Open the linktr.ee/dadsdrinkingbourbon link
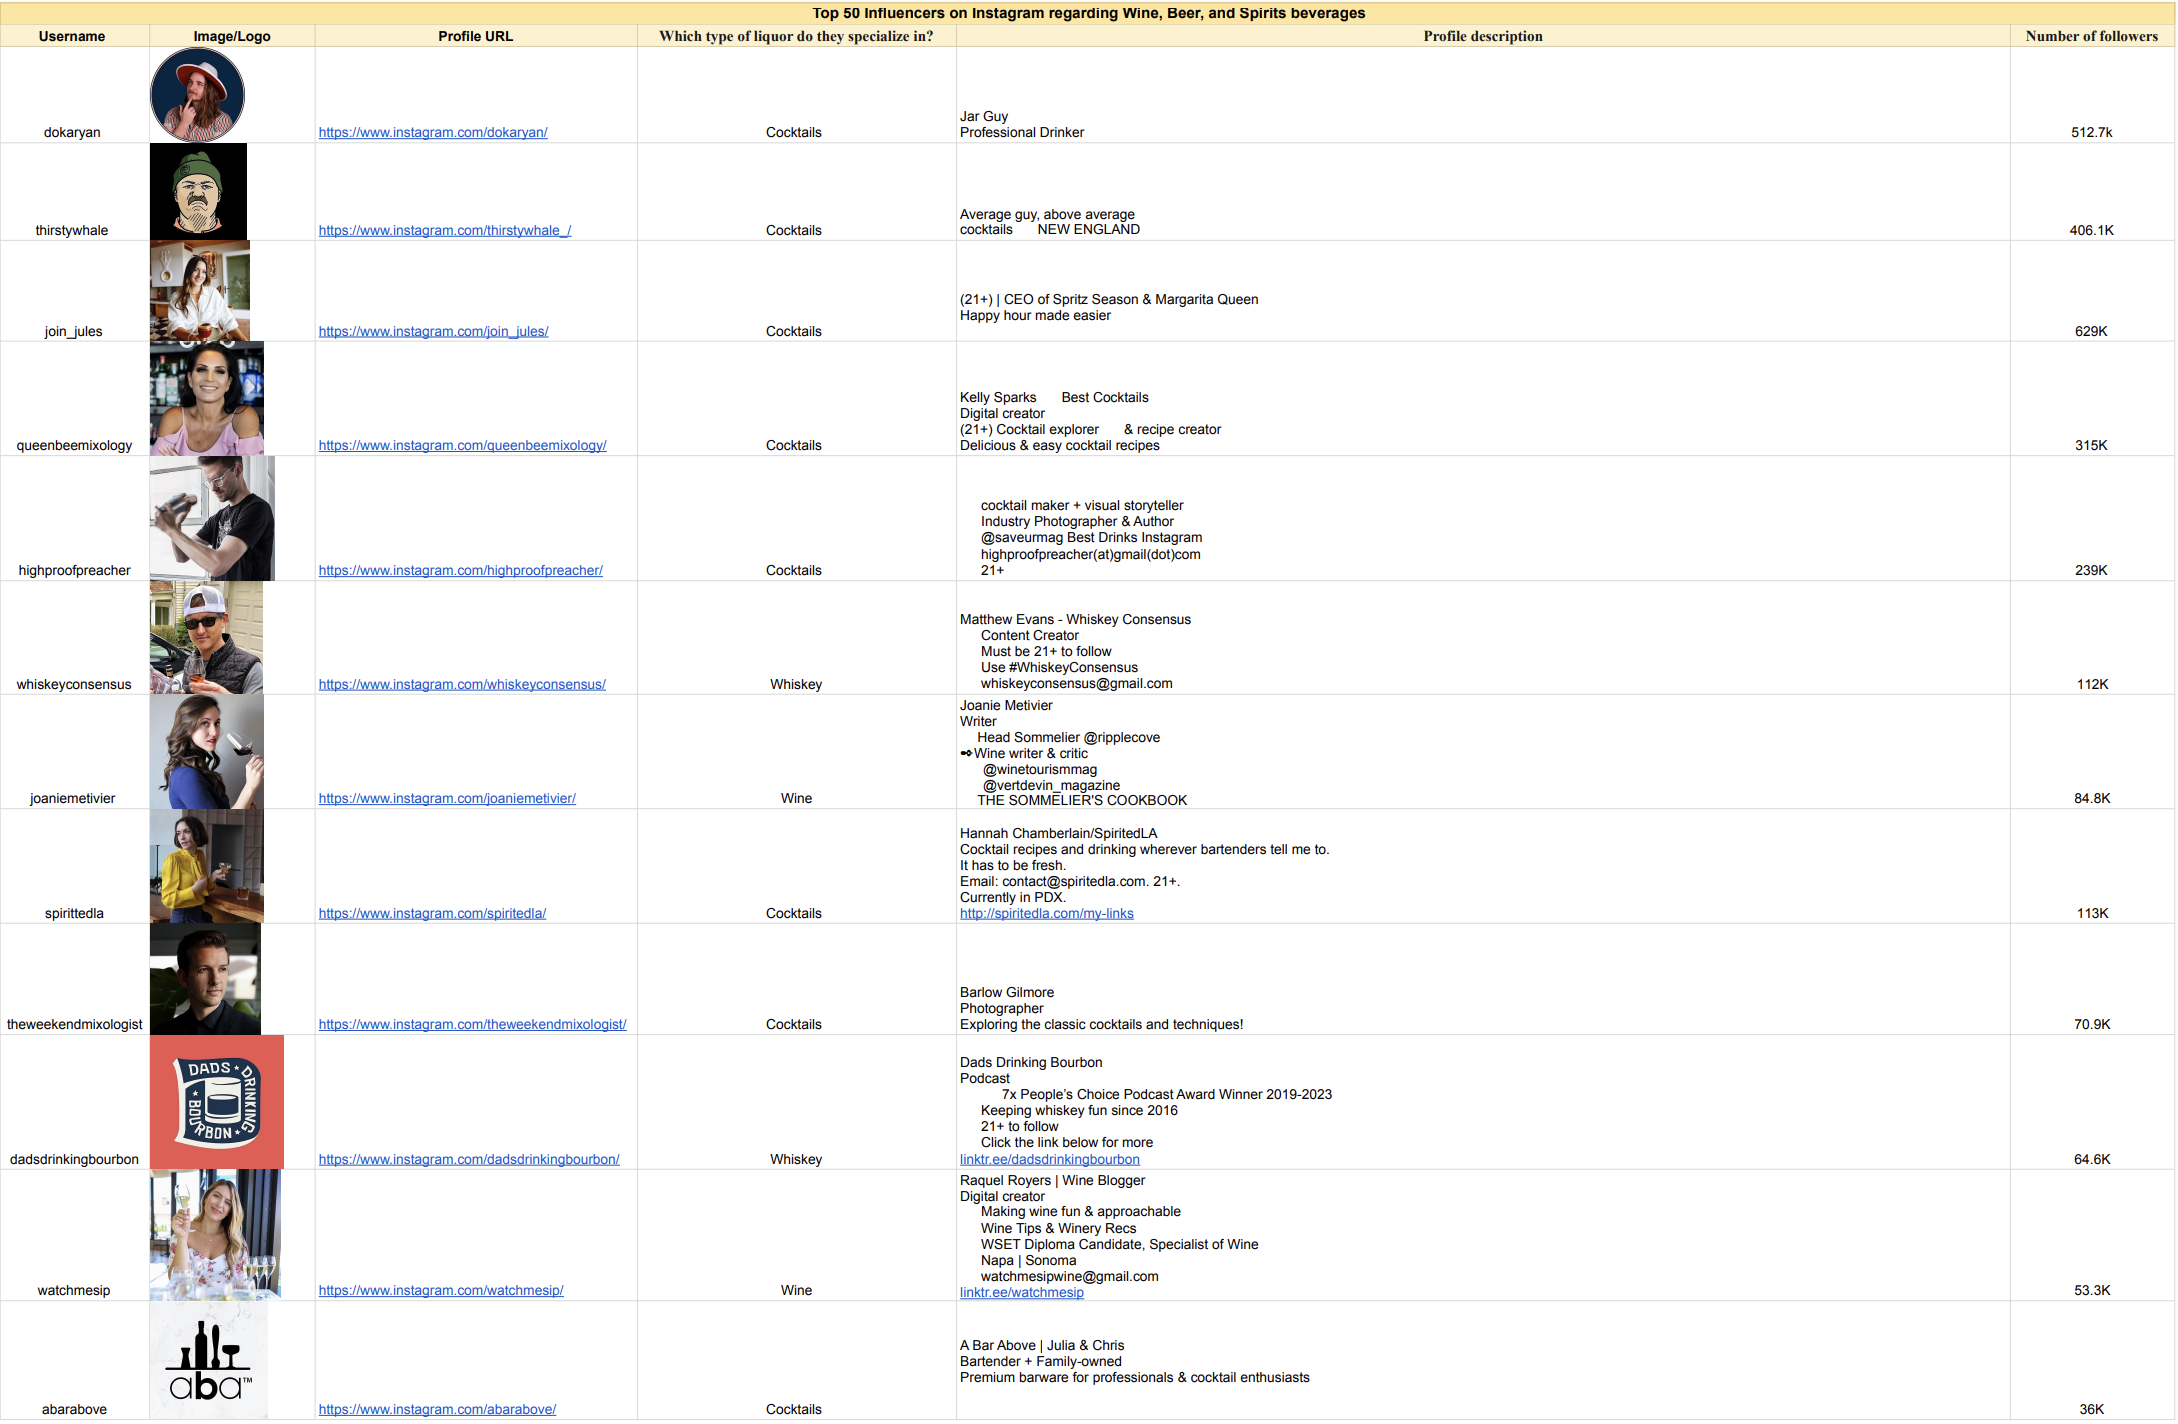The image size is (2178, 1424). tap(1049, 1159)
